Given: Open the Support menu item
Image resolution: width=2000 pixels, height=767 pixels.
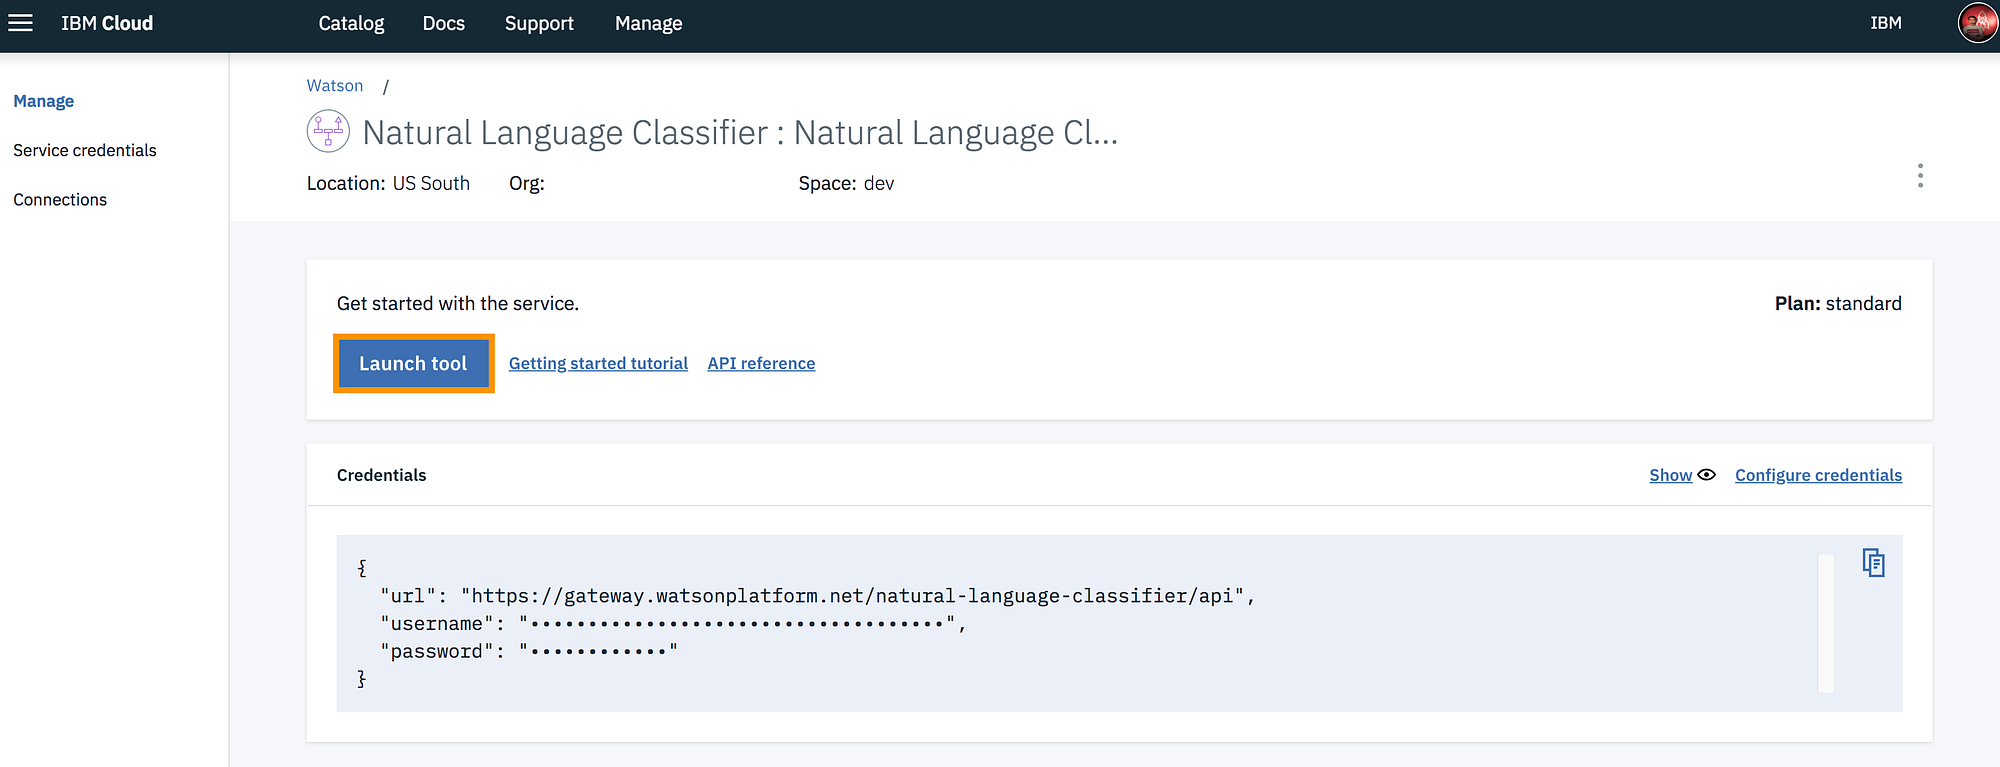Looking at the screenshot, I should (539, 23).
